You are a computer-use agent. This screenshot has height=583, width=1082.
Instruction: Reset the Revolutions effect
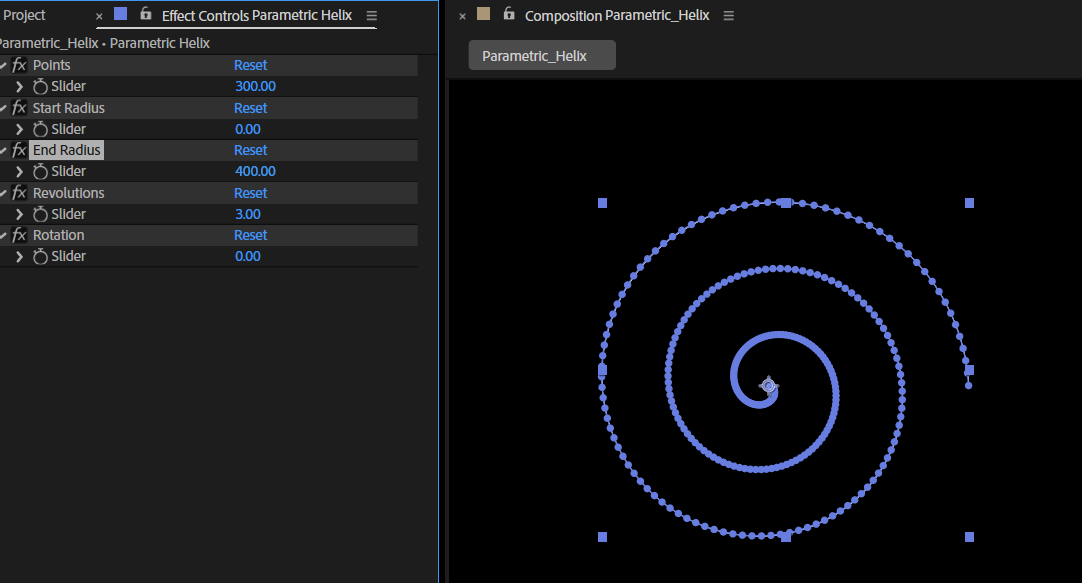click(250, 193)
